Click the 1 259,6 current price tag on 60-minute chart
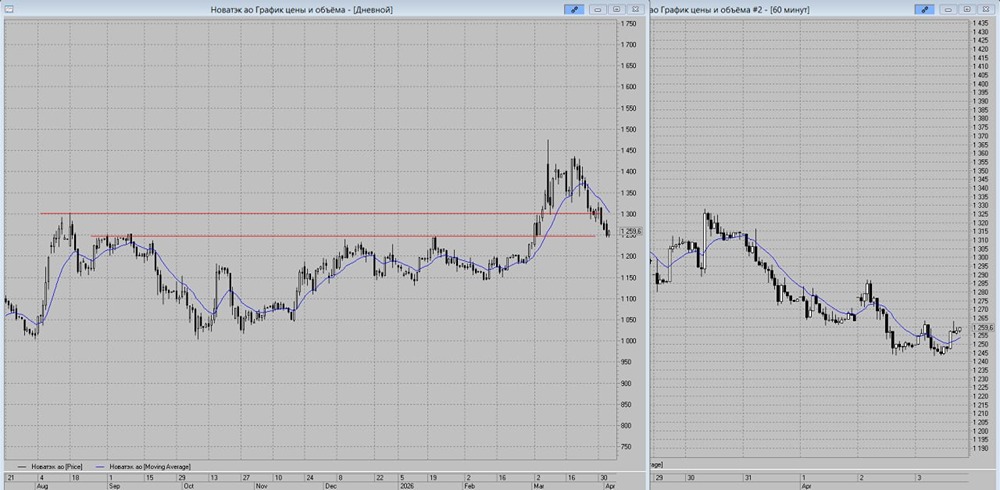This screenshot has width=1000, height=490. pos(982,327)
